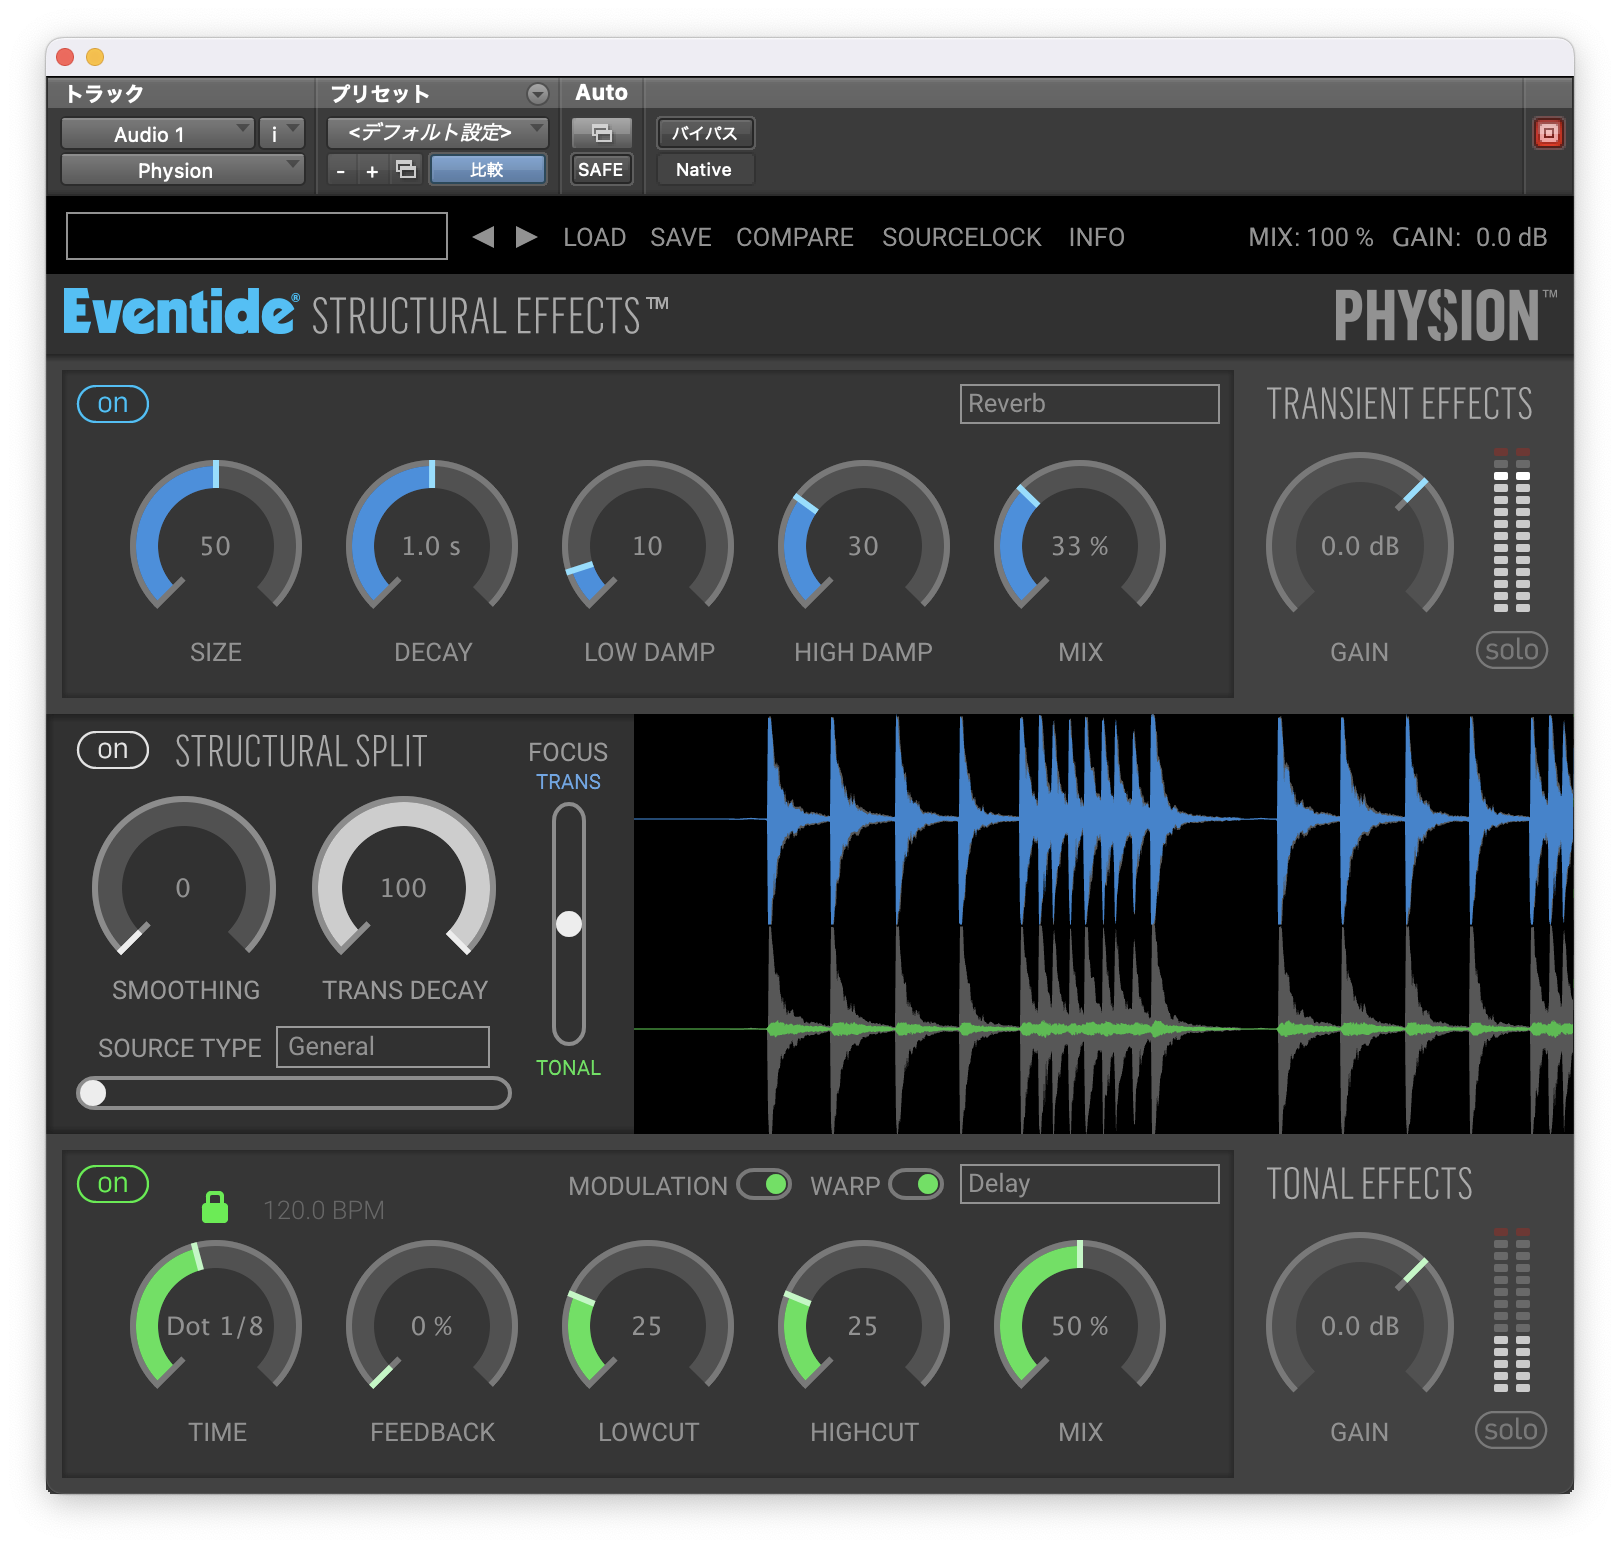Click SOURCELOCK in the preset bar

tap(962, 237)
